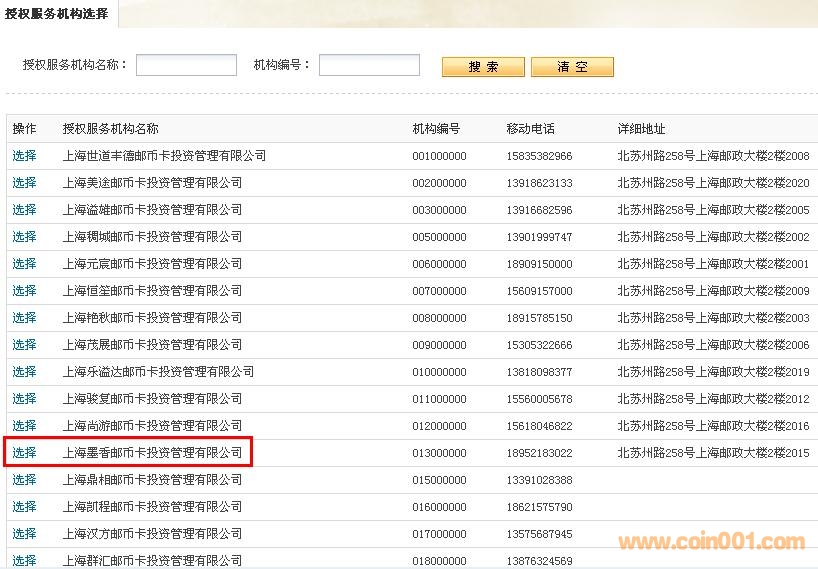Switch to the 授权服务机构选择 tab
The image size is (818, 569).
pos(57,14)
